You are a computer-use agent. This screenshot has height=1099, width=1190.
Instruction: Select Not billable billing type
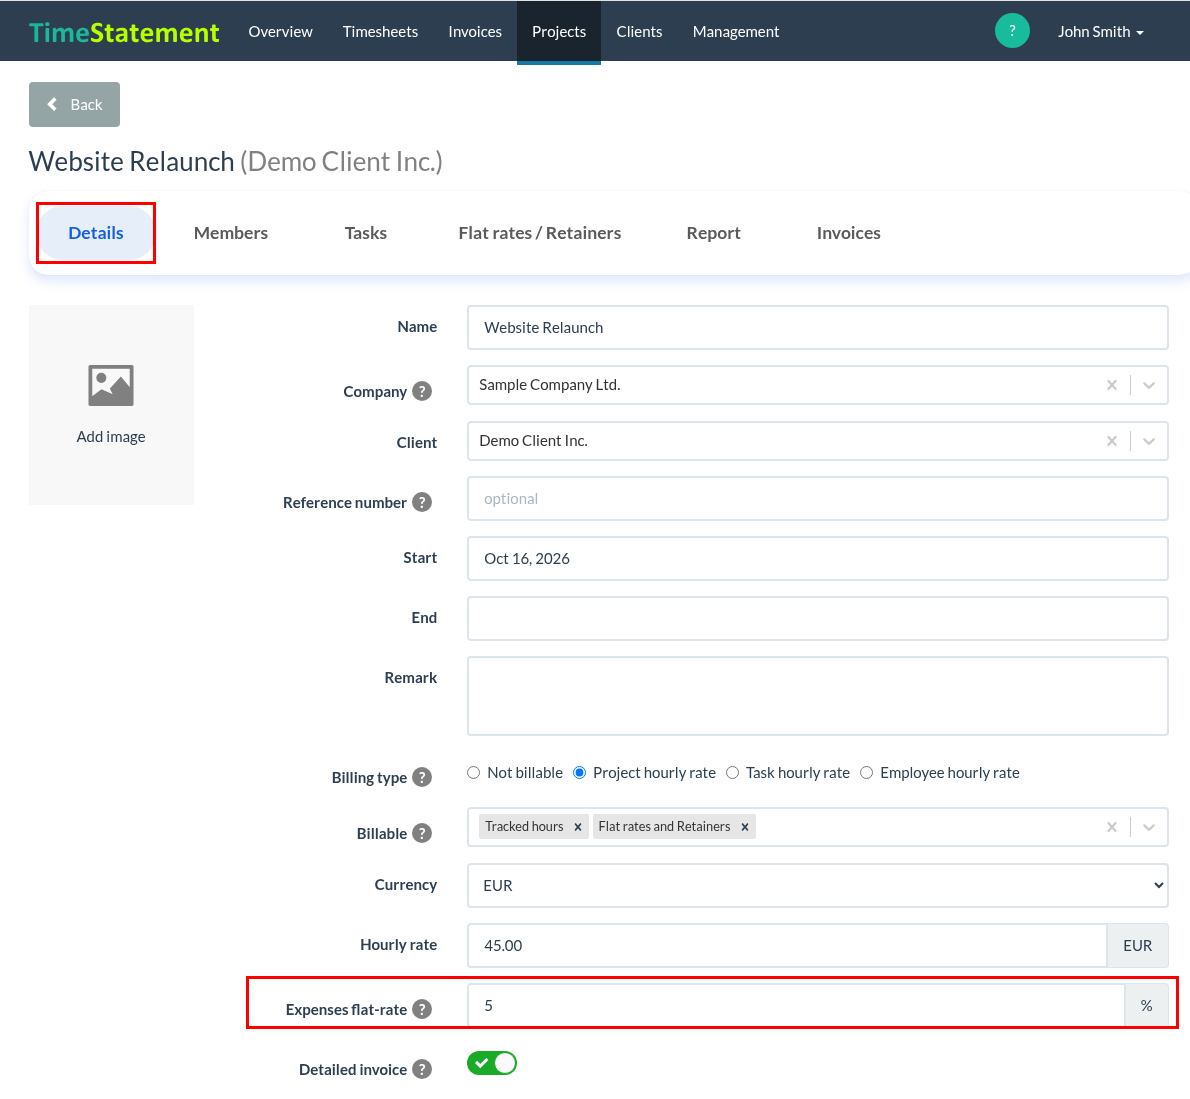[474, 773]
